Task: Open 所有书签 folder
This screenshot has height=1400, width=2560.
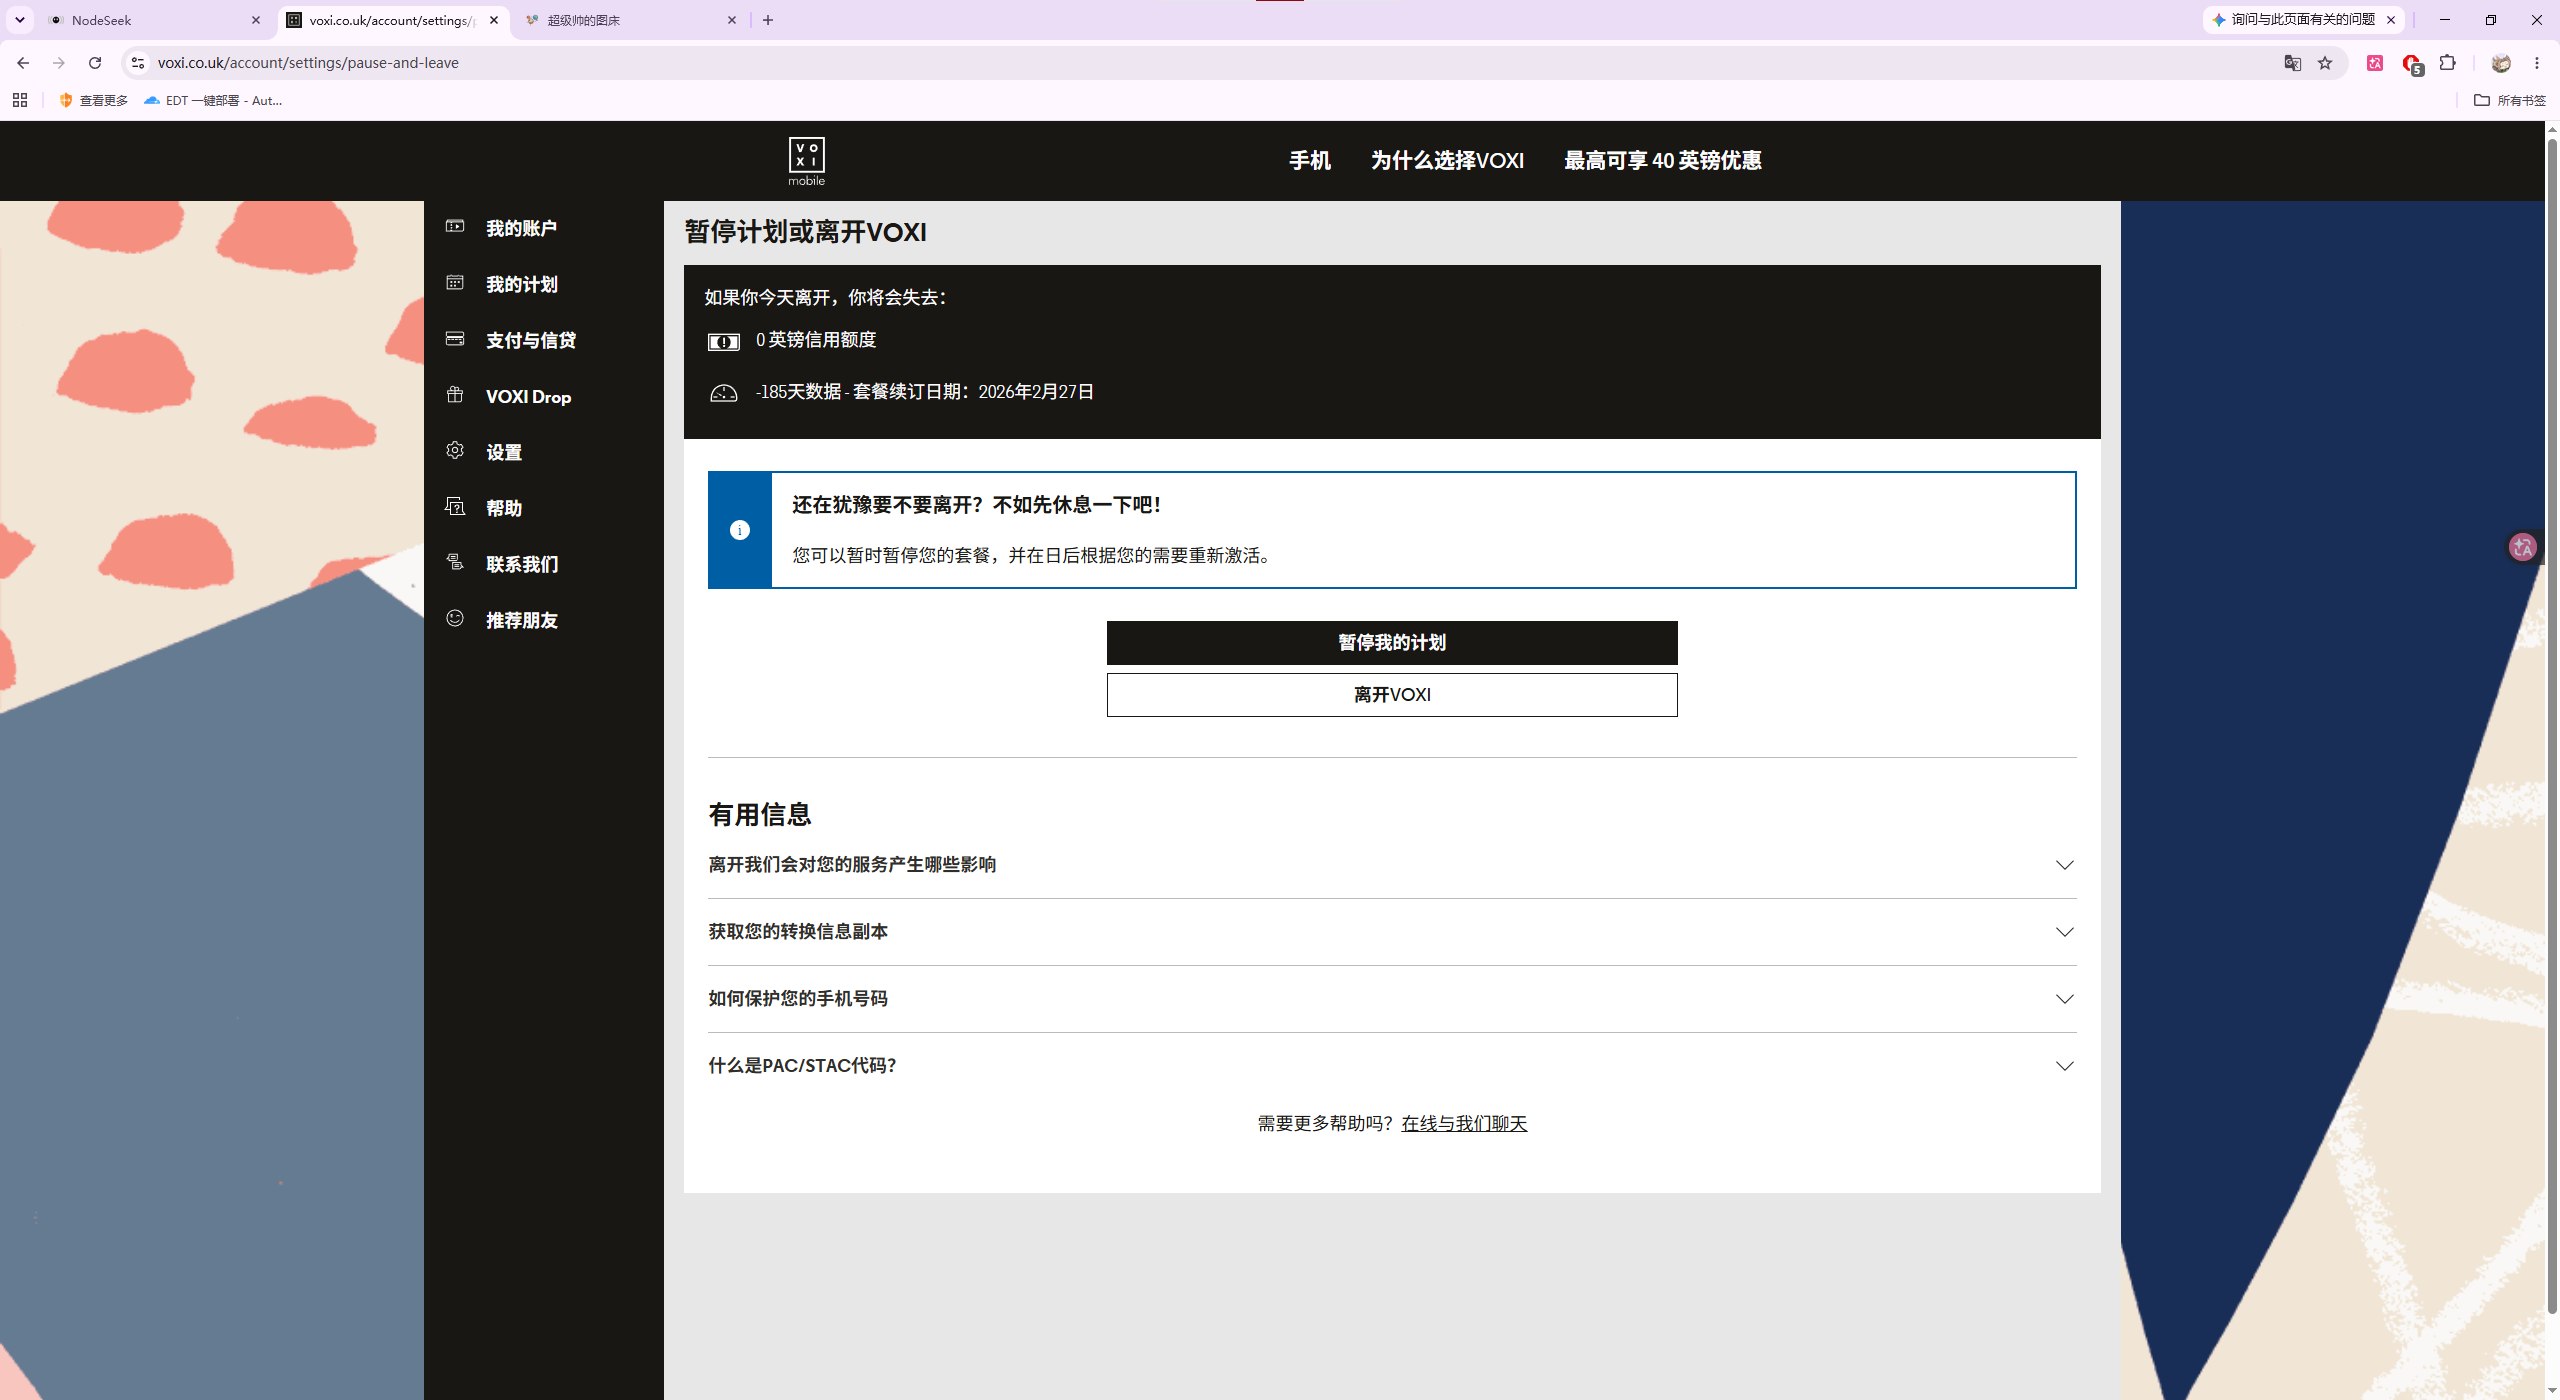Action: 2509,100
